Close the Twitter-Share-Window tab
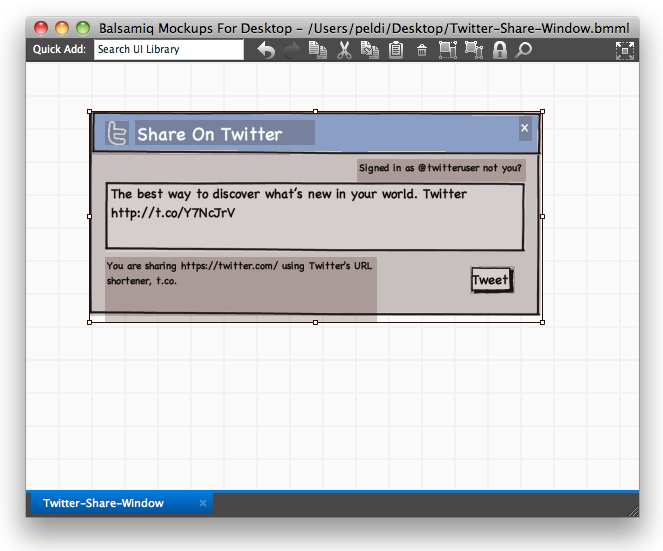 pyautogui.click(x=203, y=503)
